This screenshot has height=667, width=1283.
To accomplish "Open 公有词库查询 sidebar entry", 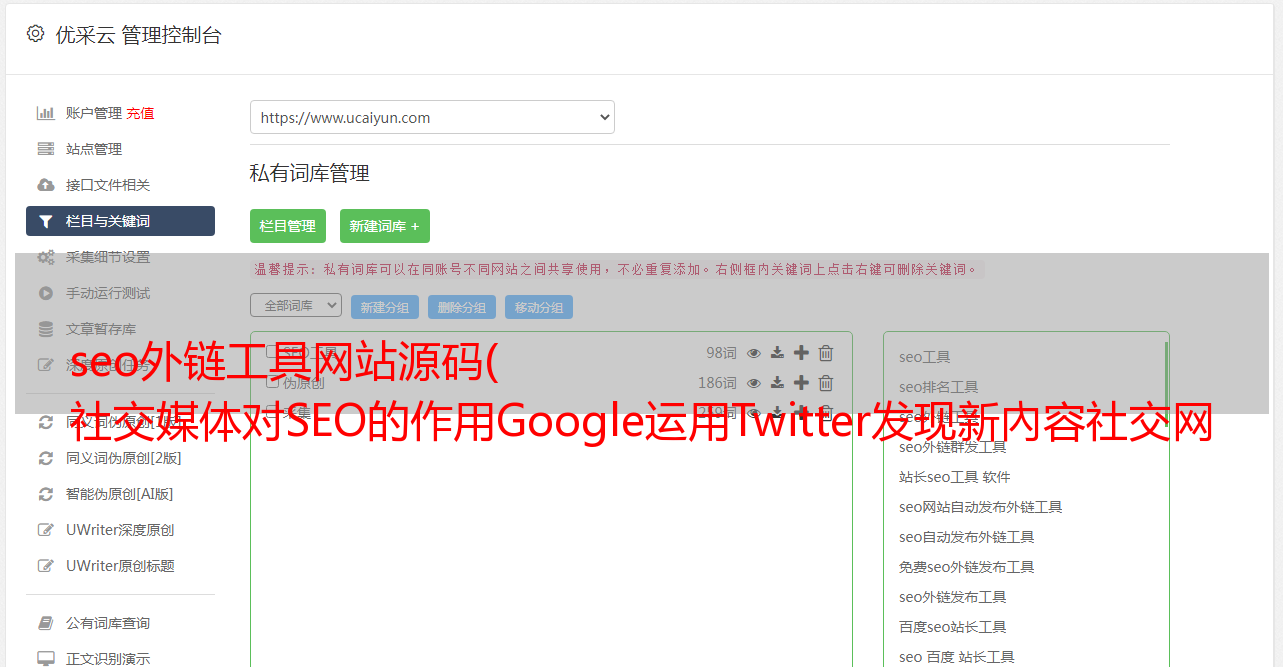I will coord(108,623).
